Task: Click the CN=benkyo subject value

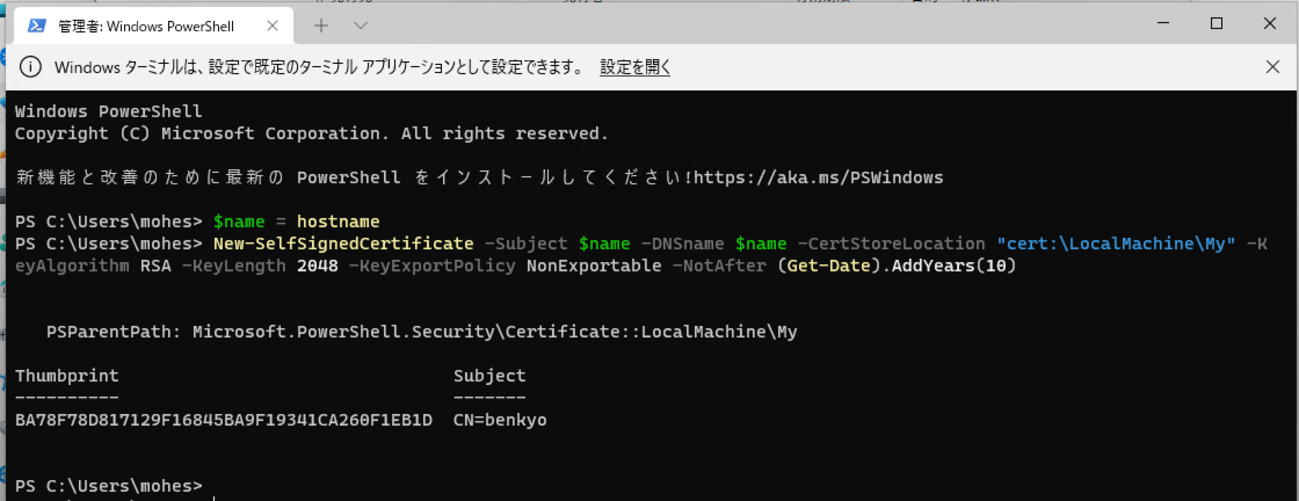Action: coord(500,420)
